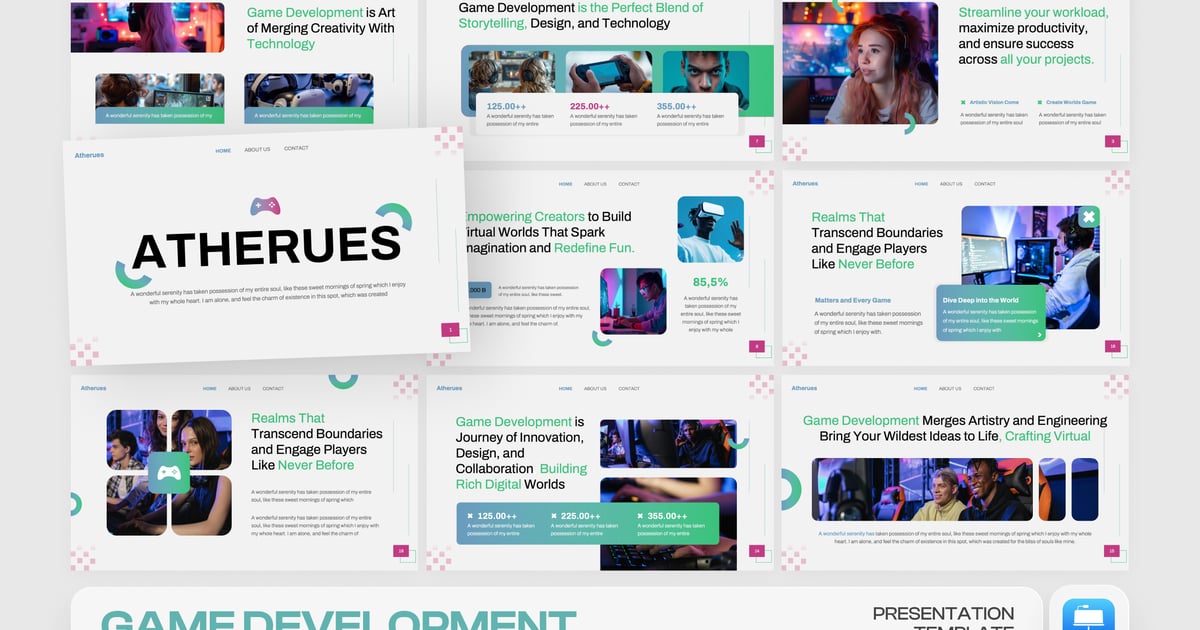Viewport: 1200px width, 630px height.
Task: Click the arrow in Dive Deep card
Action: pos(1040,335)
